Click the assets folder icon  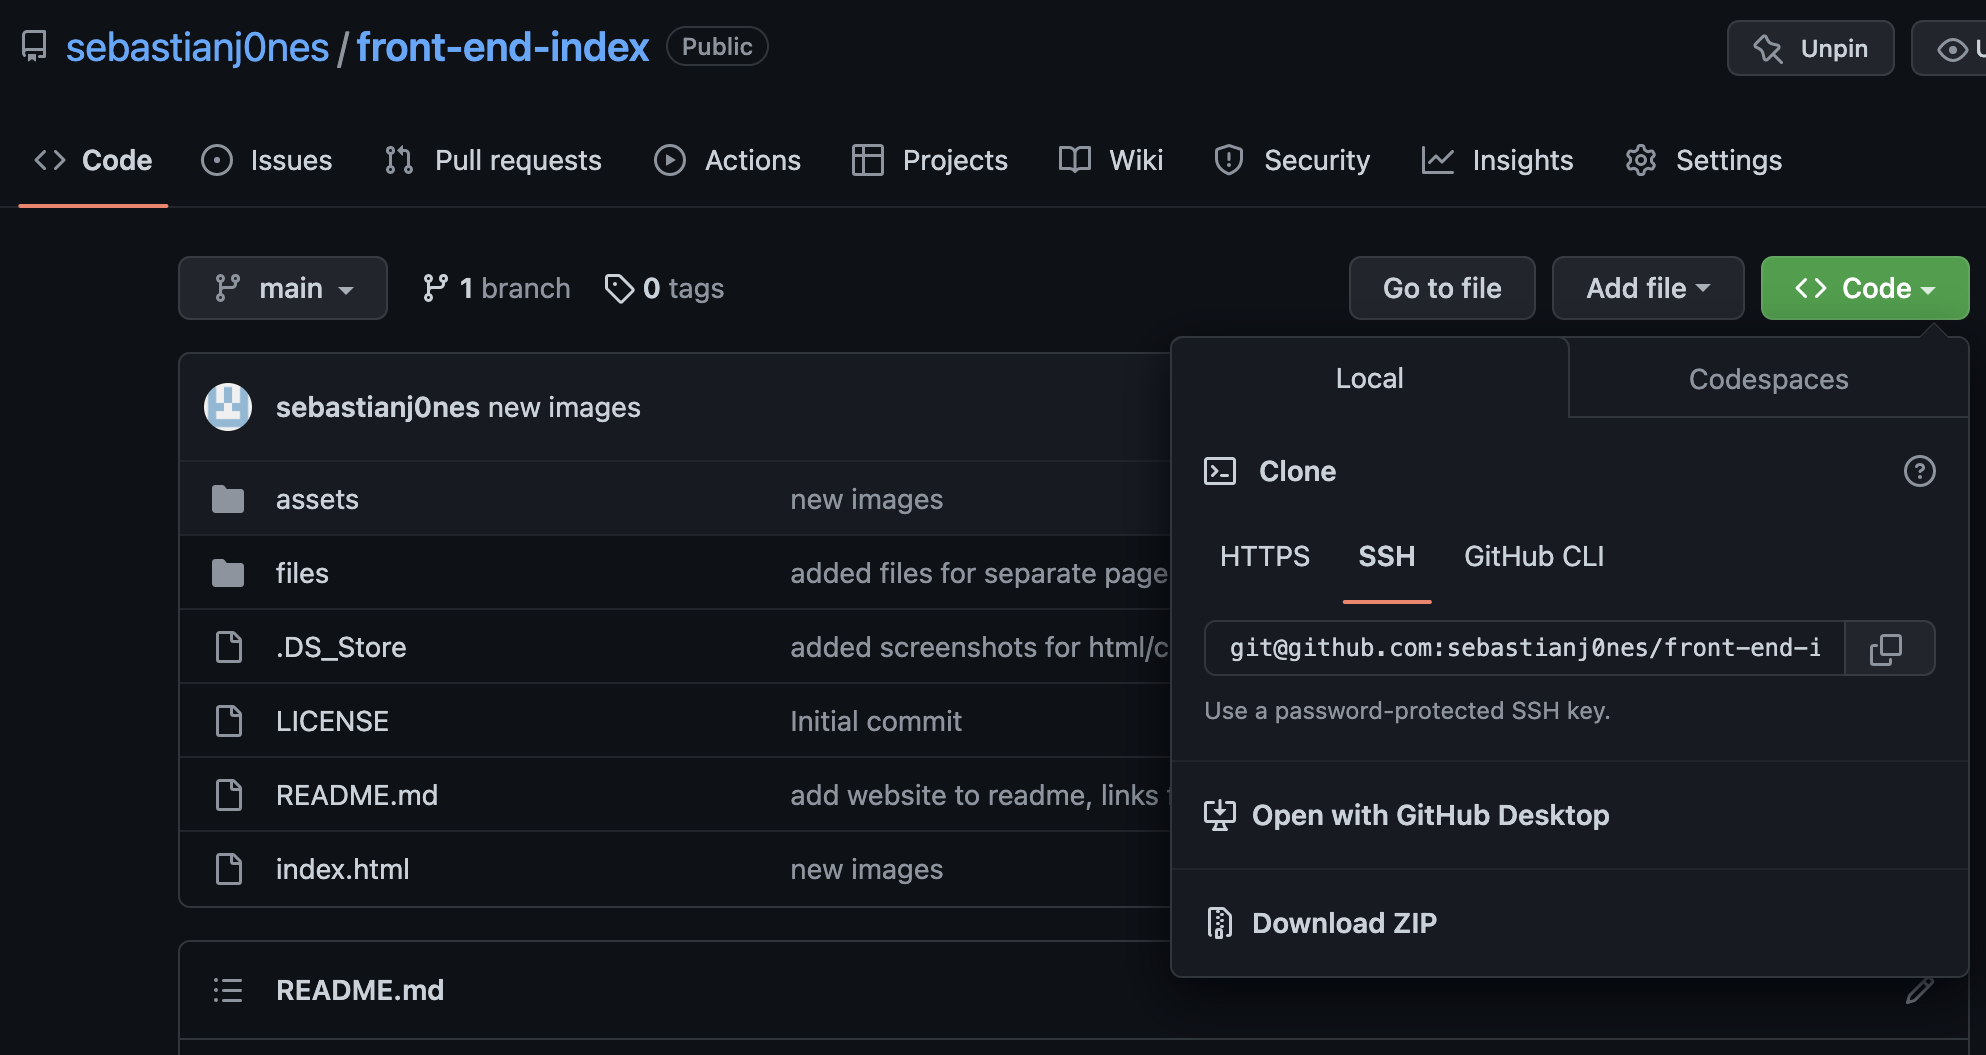[228, 499]
